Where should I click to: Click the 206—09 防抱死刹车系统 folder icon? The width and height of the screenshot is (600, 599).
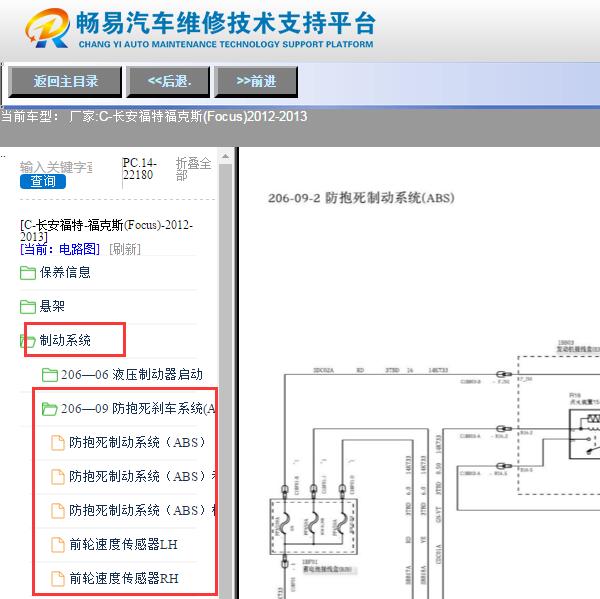(50, 409)
